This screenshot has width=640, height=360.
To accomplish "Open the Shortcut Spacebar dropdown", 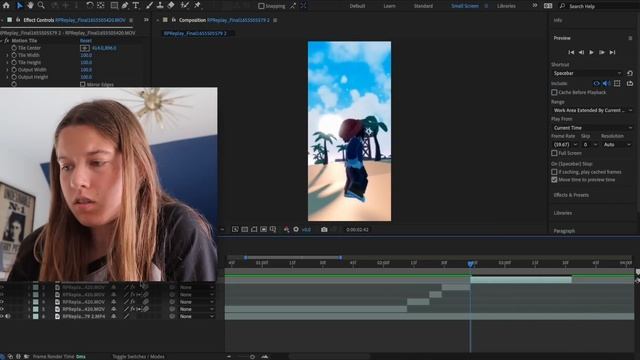I will [587, 73].
